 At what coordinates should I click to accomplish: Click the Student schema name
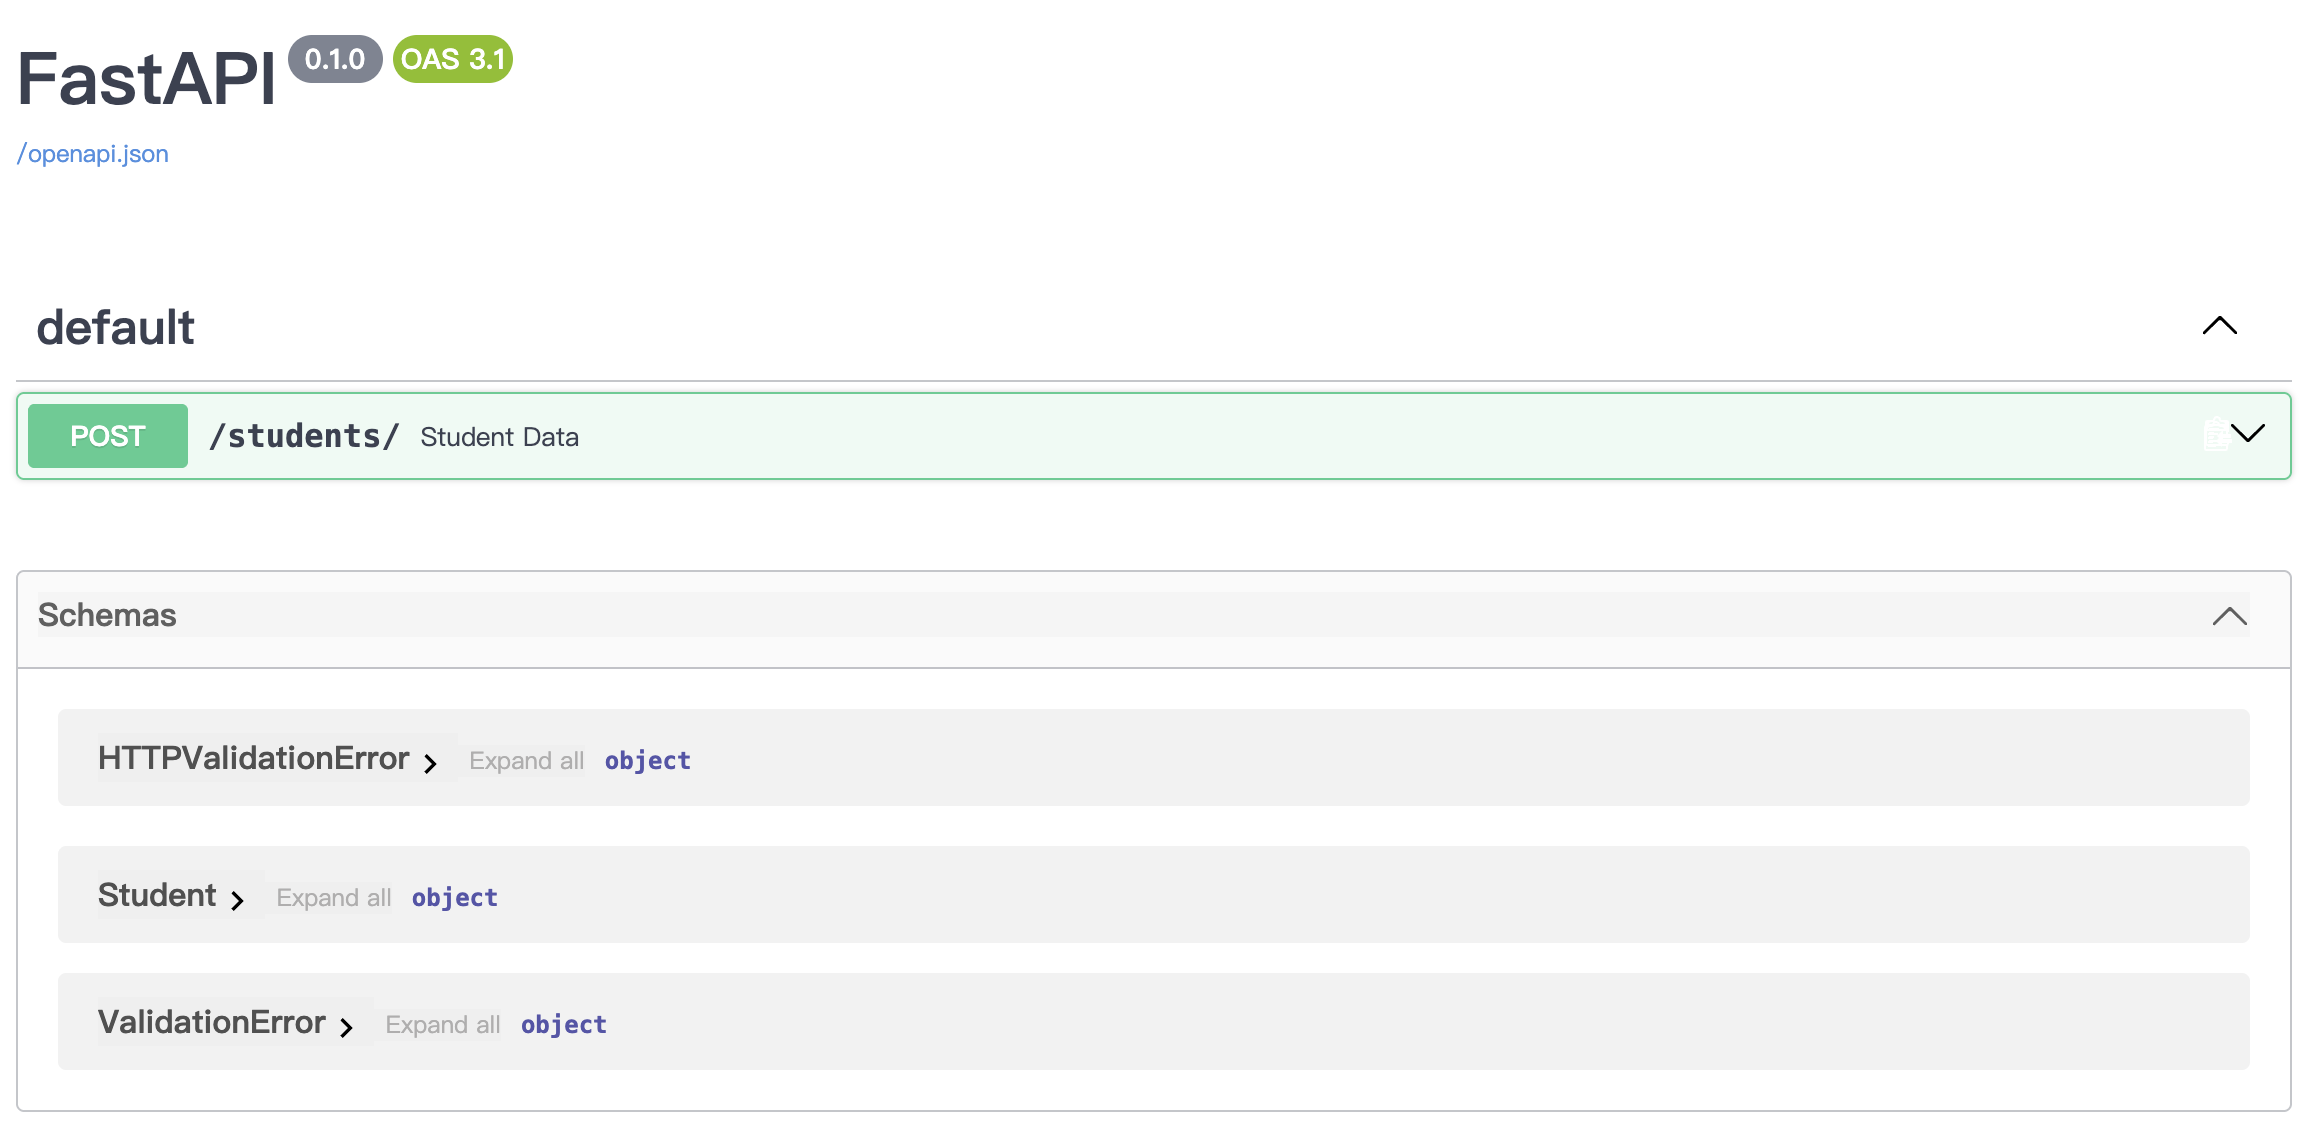point(157,895)
